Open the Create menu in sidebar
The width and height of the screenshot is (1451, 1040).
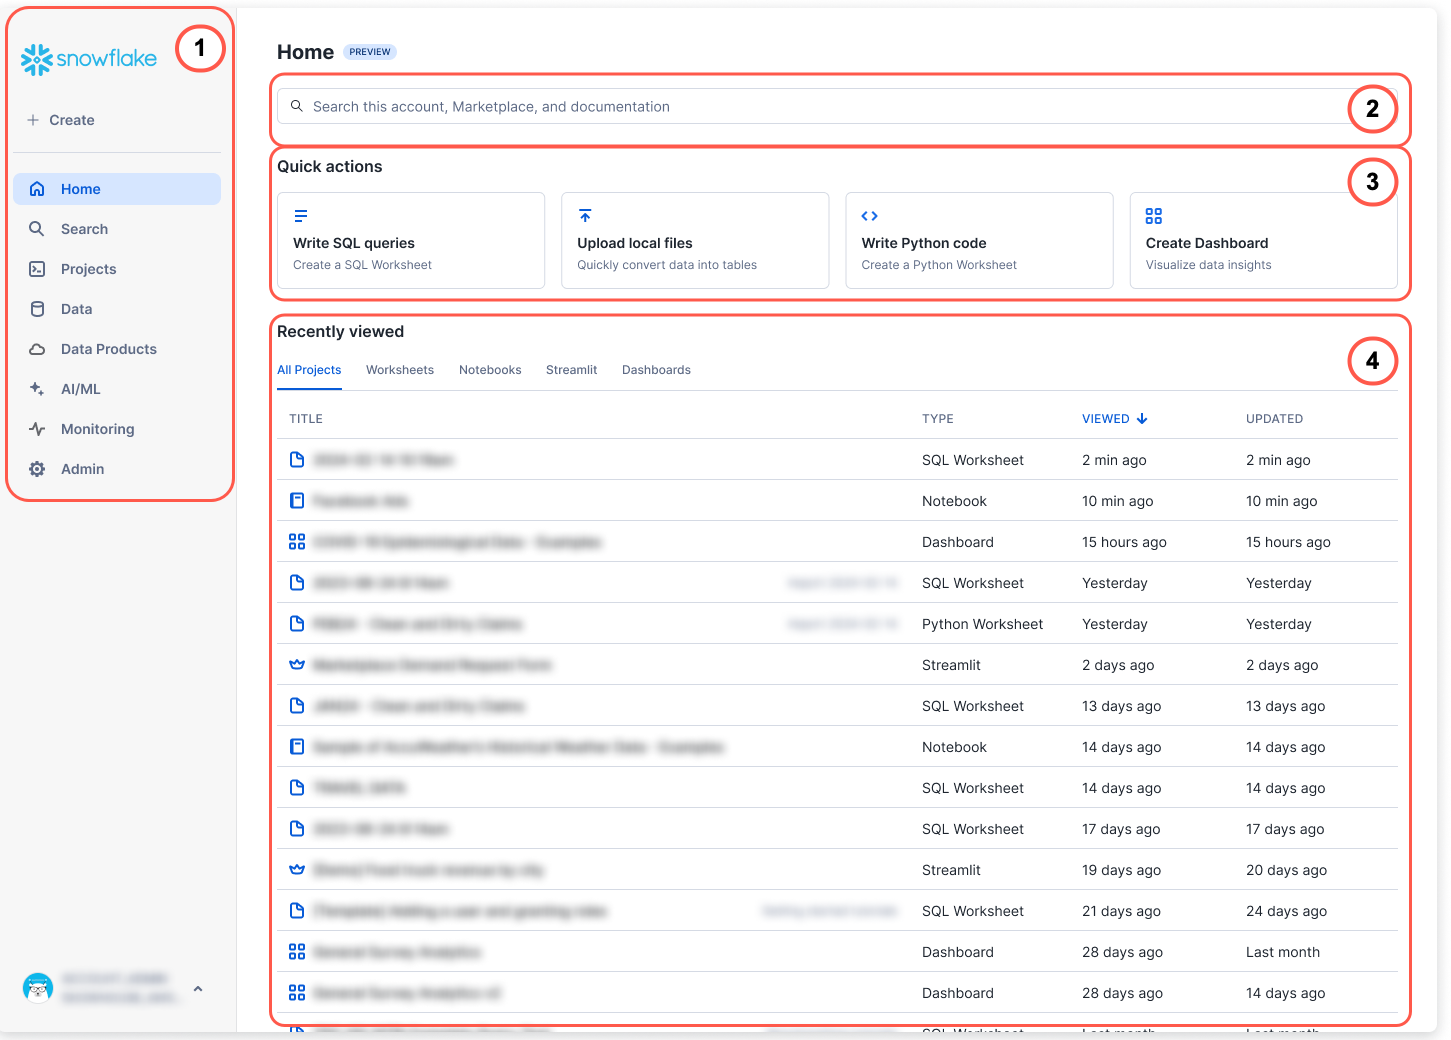(x=61, y=120)
